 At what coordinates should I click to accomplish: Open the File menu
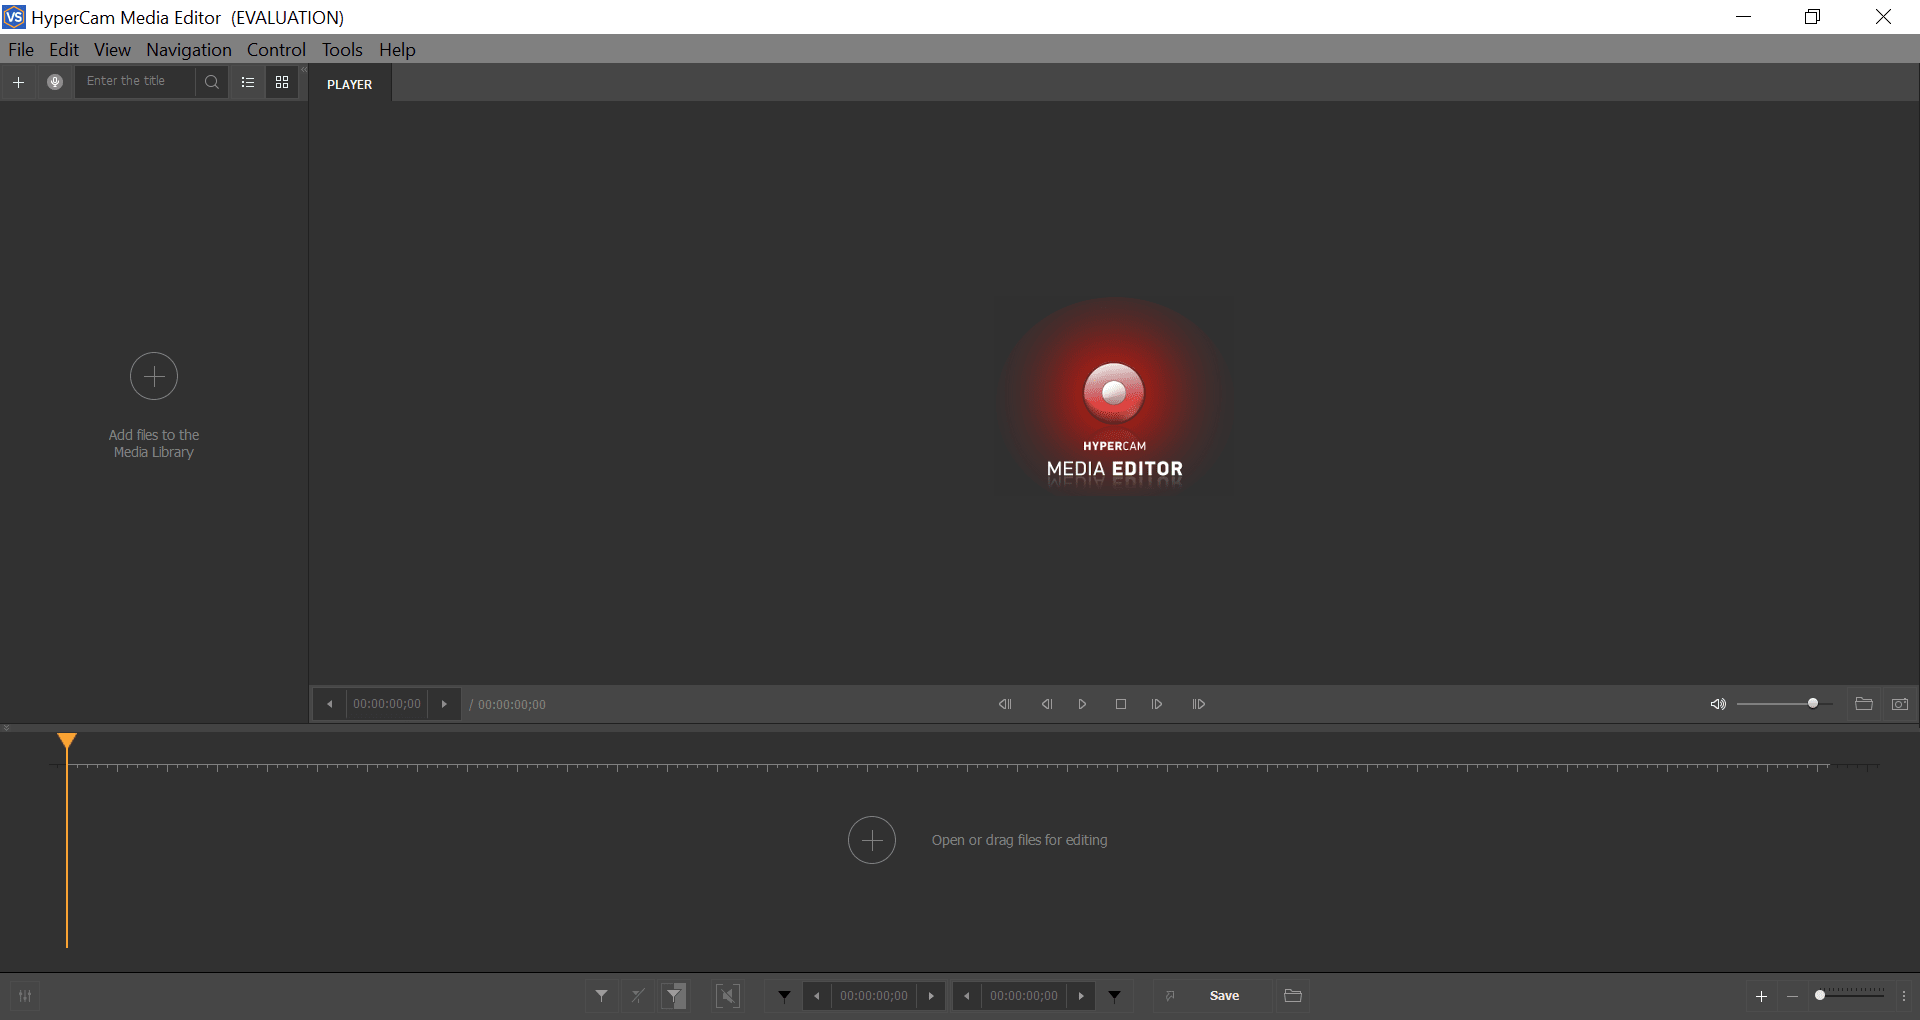(21, 50)
